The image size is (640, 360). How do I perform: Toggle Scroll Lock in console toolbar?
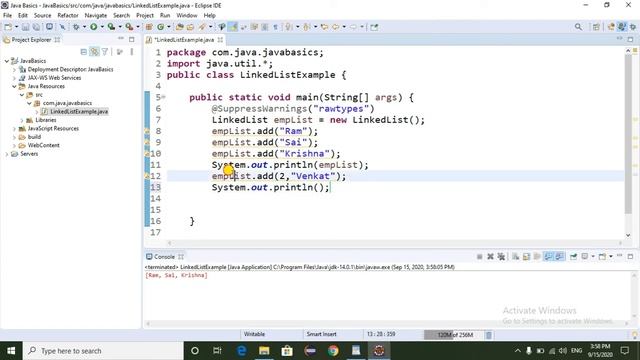(x=527, y=256)
